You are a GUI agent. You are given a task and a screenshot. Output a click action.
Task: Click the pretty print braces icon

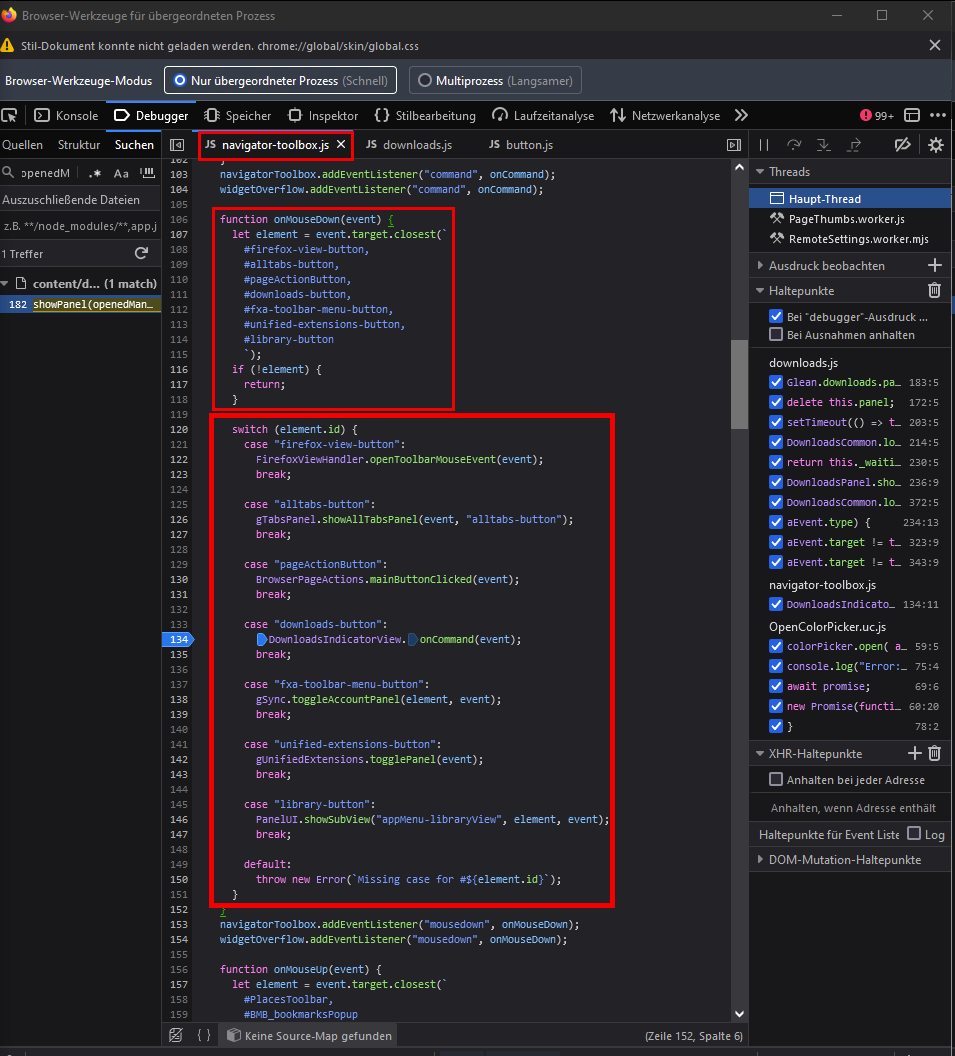204,1035
